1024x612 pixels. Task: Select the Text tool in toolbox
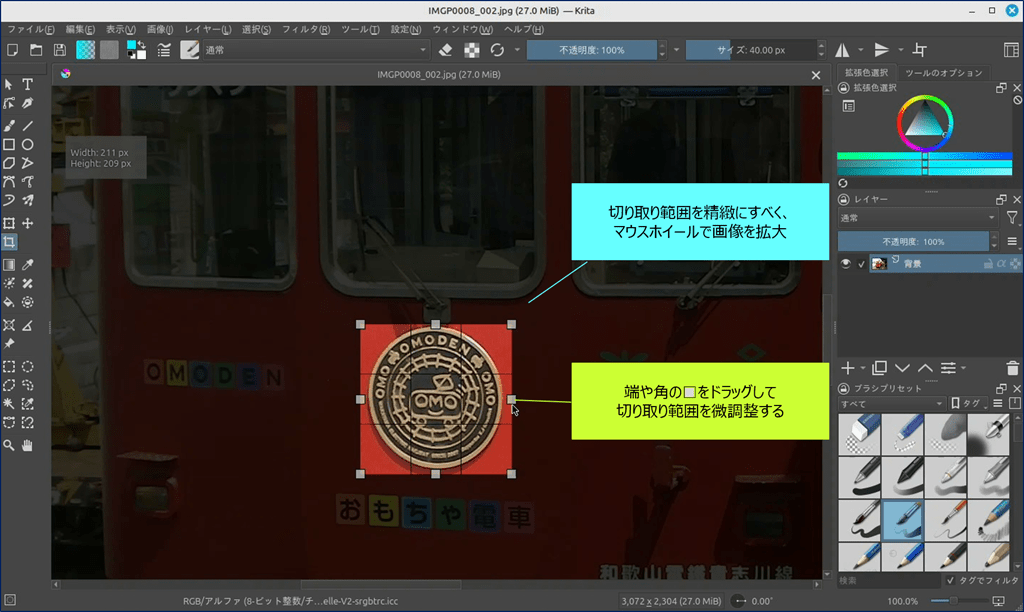[x=28, y=85]
